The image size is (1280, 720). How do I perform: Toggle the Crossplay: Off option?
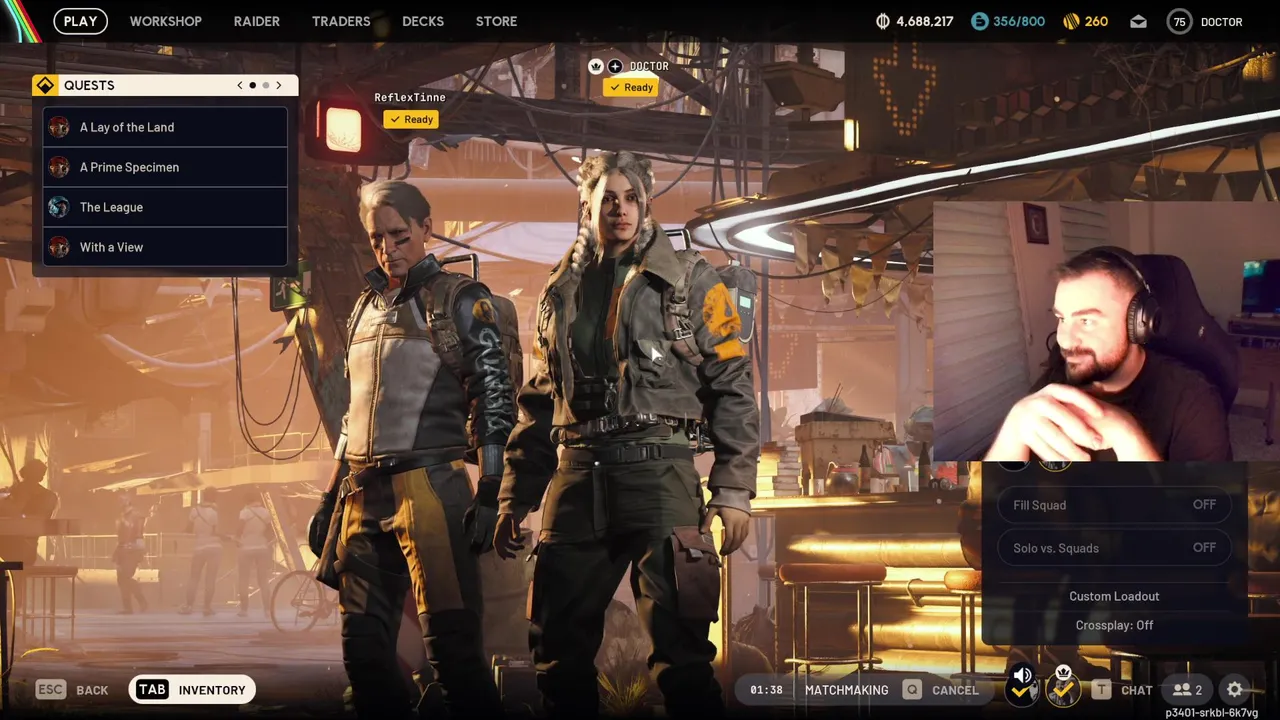pos(1114,625)
